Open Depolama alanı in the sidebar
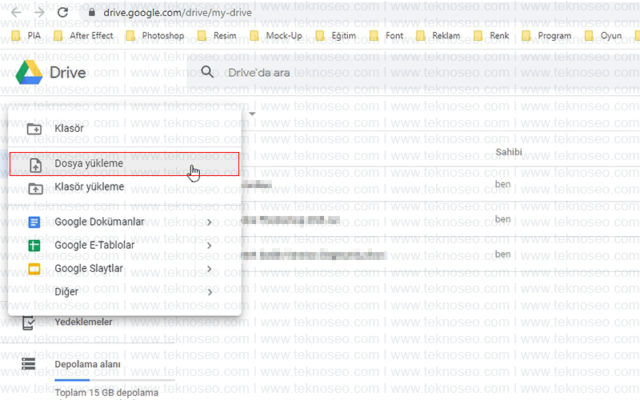The width and height of the screenshot is (640, 400). pyautogui.click(x=87, y=364)
